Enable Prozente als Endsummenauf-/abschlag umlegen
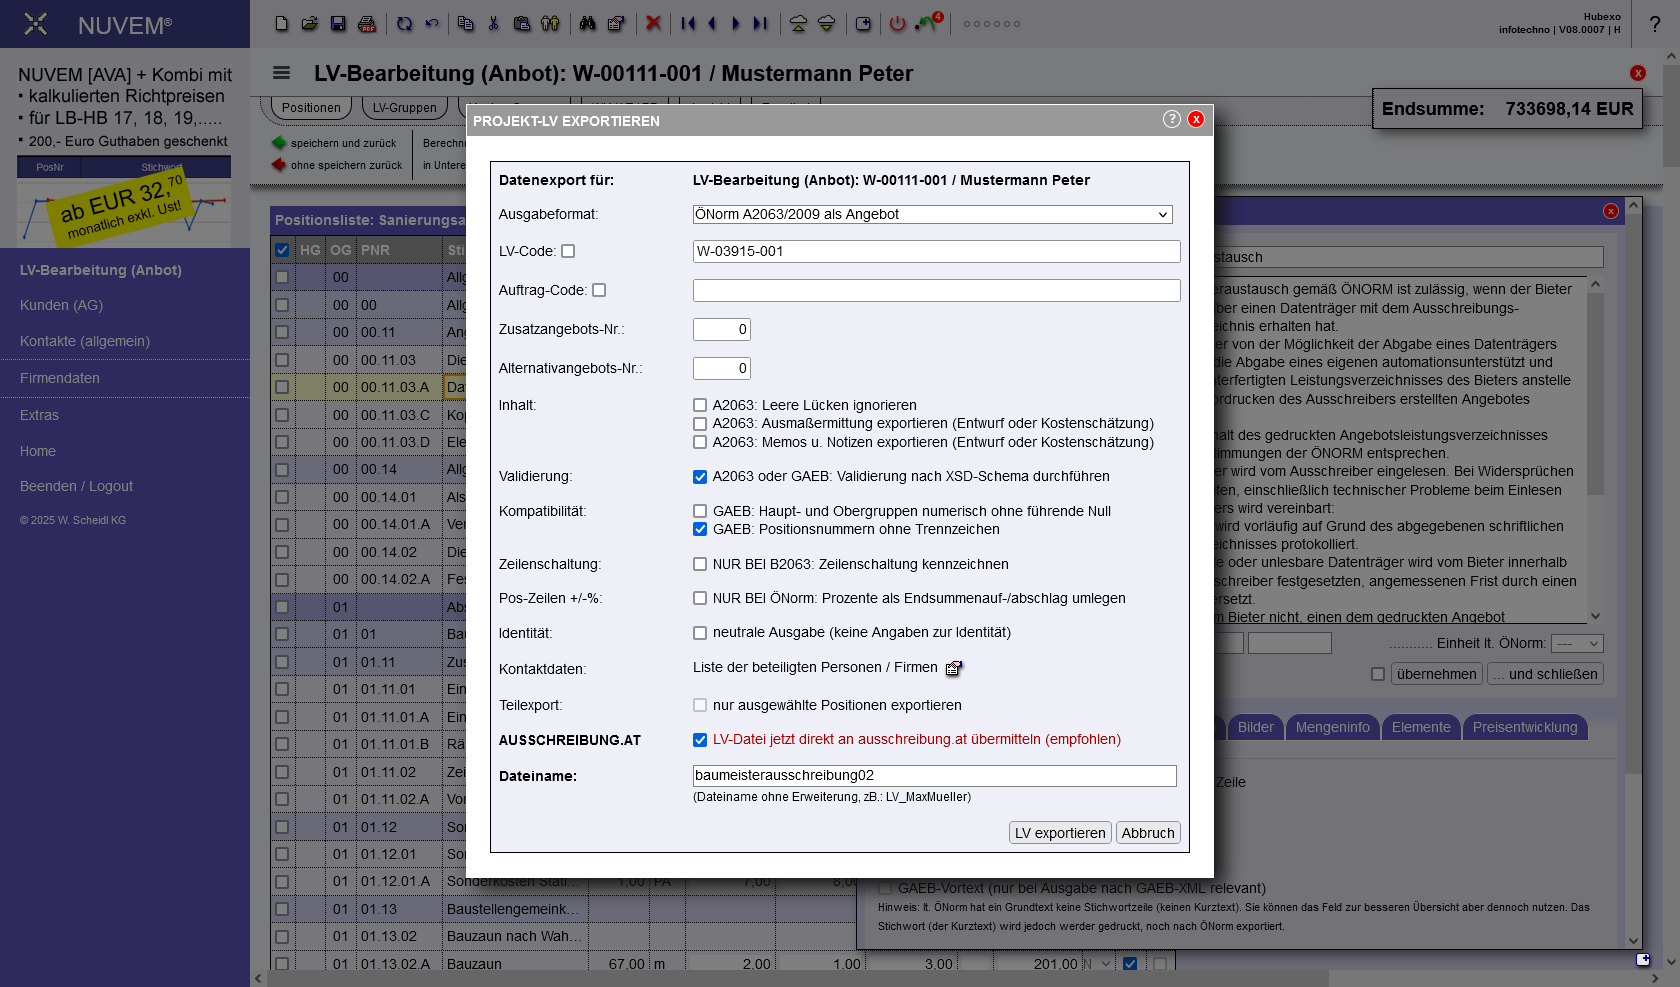 tap(700, 598)
